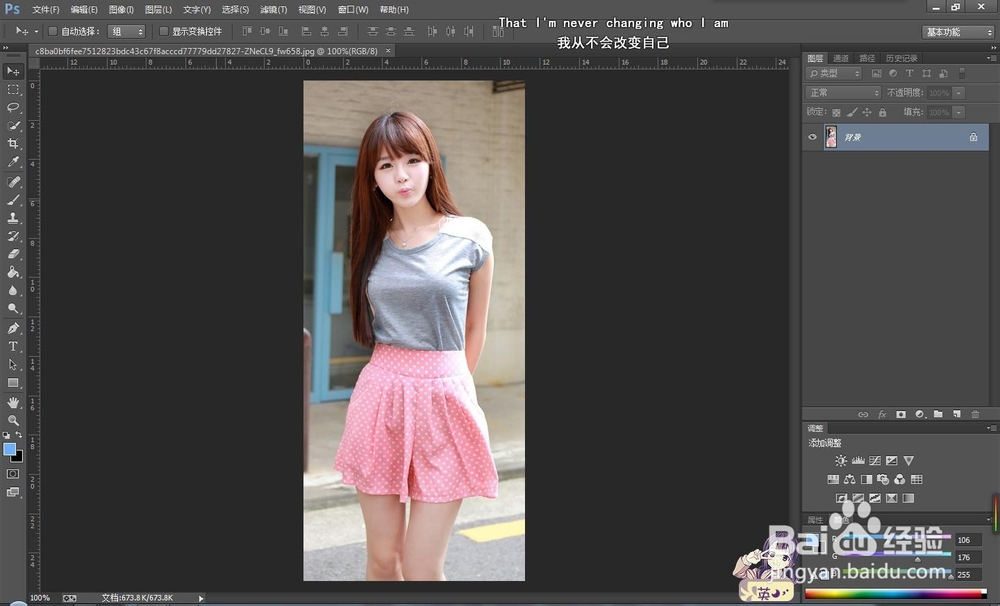Add layer mask at Layers panel bottom
This screenshot has width=1000, height=606.
click(901, 415)
